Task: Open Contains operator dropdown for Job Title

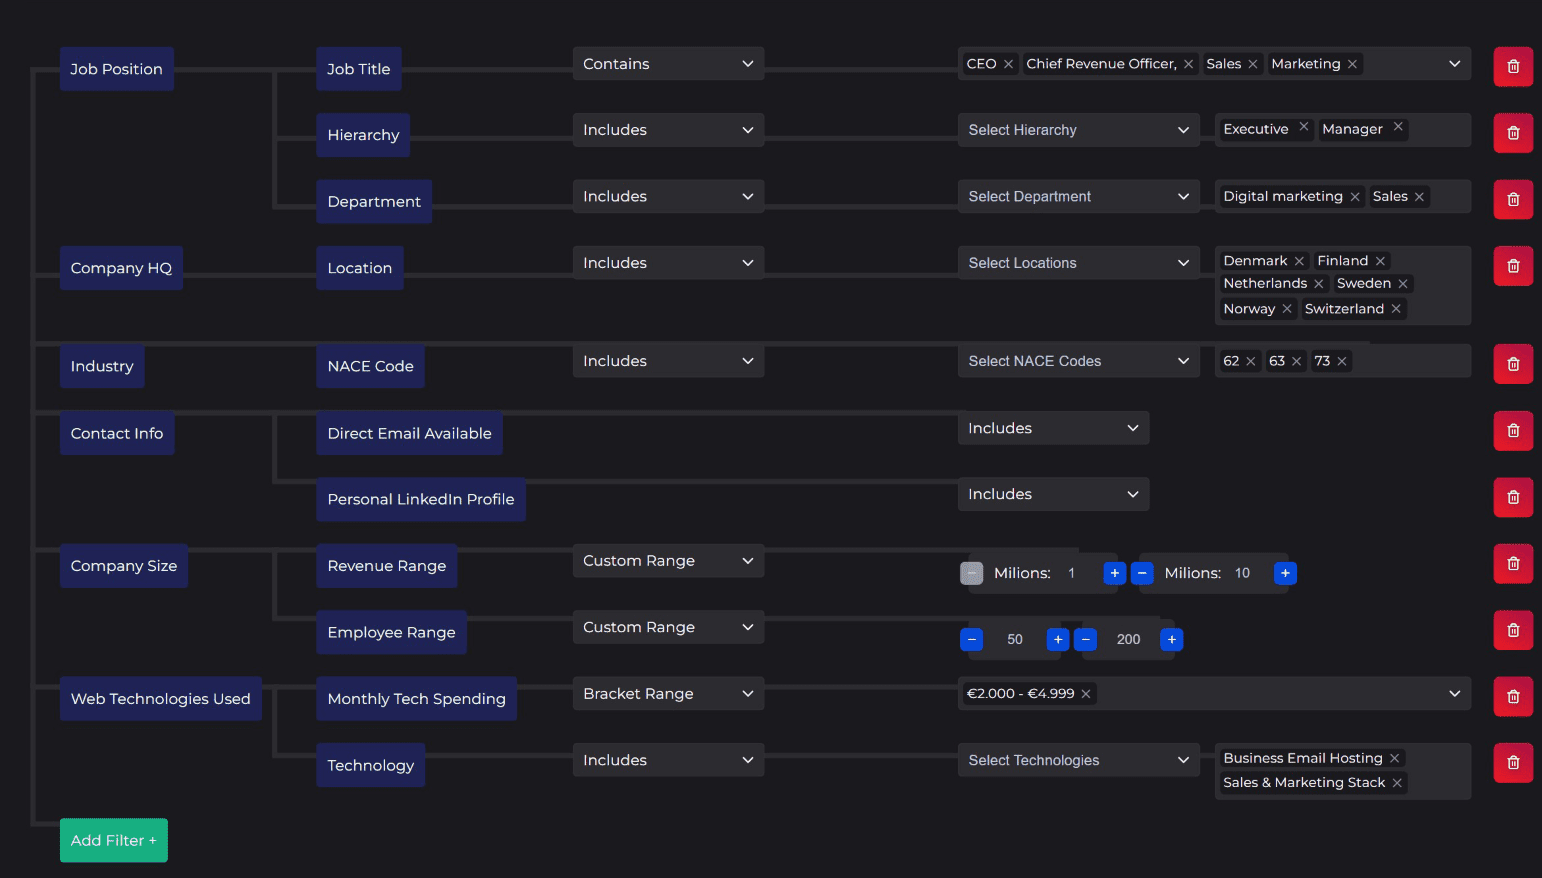Action: pos(667,64)
